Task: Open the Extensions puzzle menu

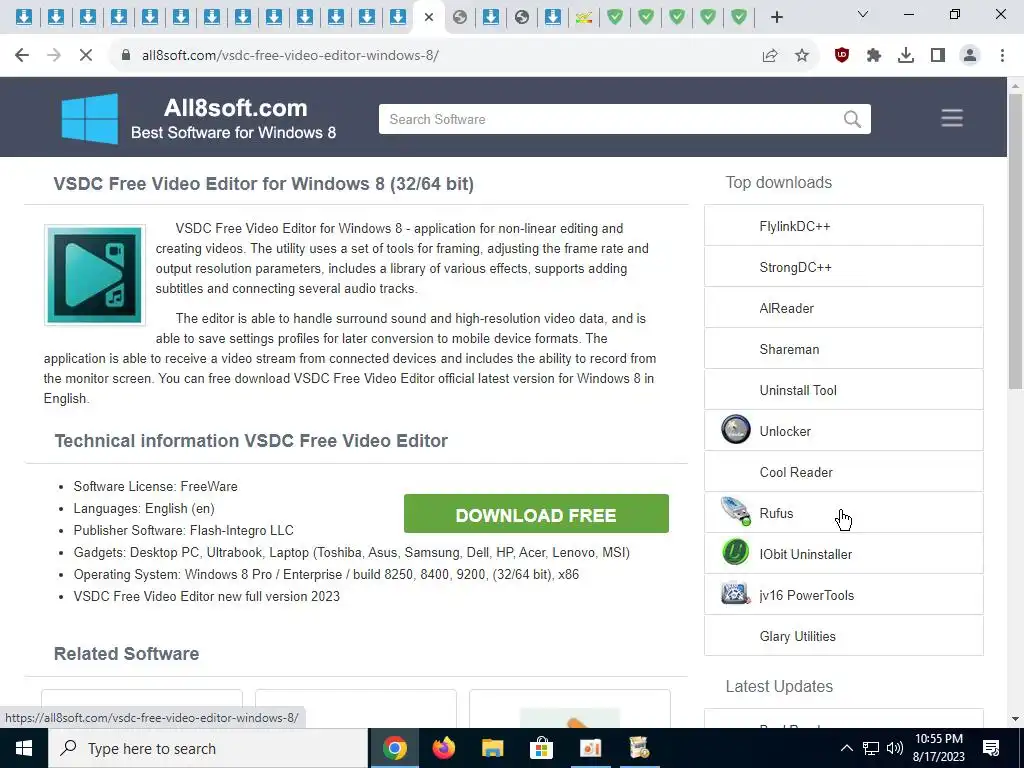Action: coord(874,56)
